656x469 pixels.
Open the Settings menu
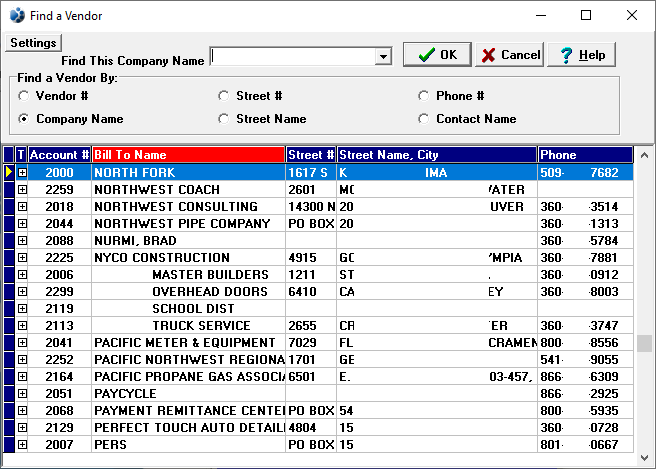pos(33,43)
